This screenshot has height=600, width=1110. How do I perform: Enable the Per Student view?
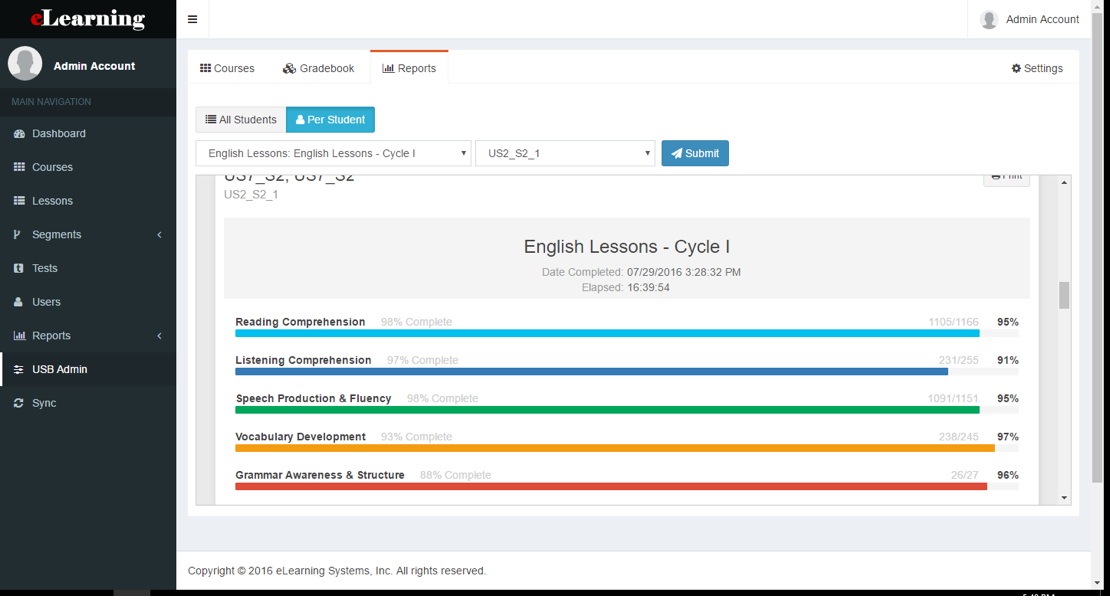pyautogui.click(x=330, y=119)
